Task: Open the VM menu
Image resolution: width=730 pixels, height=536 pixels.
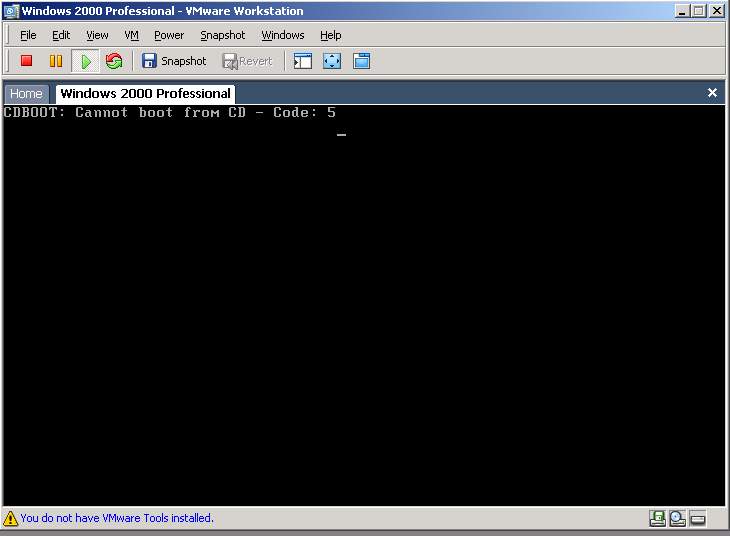Action: point(132,35)
